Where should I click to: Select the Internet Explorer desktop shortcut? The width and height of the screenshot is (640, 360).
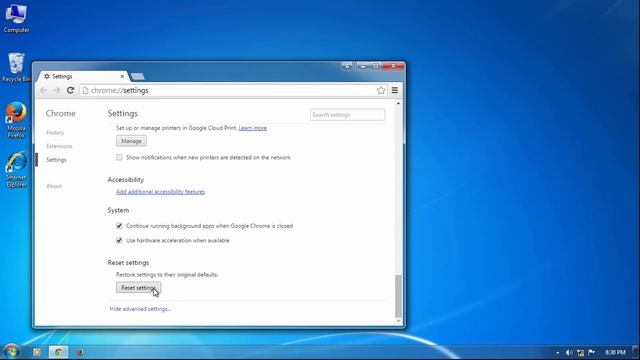click(16, 169)
